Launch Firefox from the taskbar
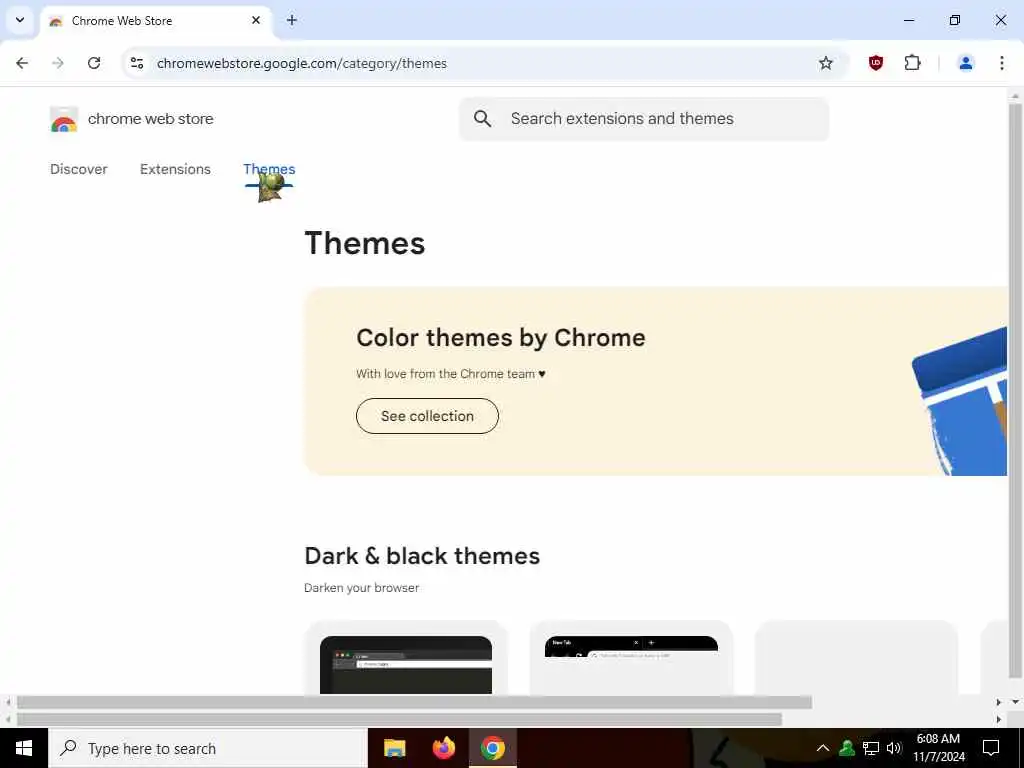The width and height of the screenshot is (1024, 768). [444, 748]
